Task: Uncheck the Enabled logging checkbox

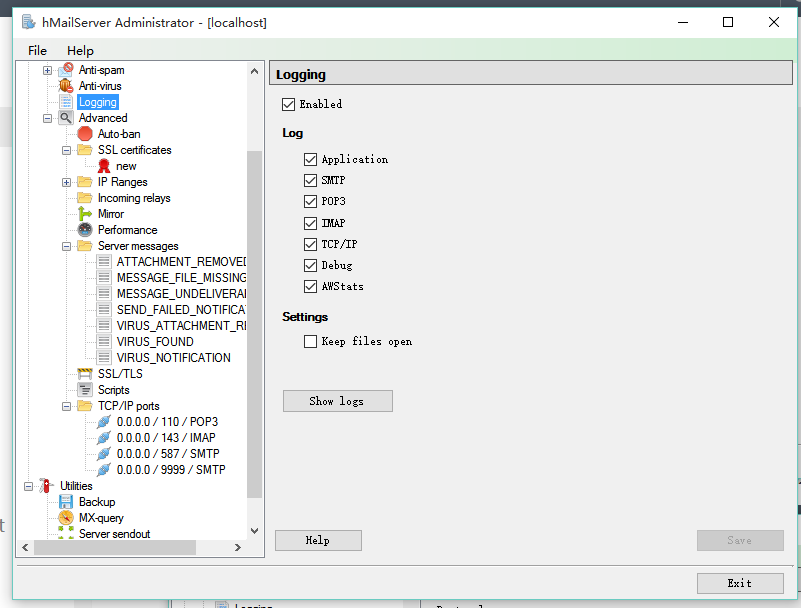Action: pyautogui.click(x=288, y=104)
